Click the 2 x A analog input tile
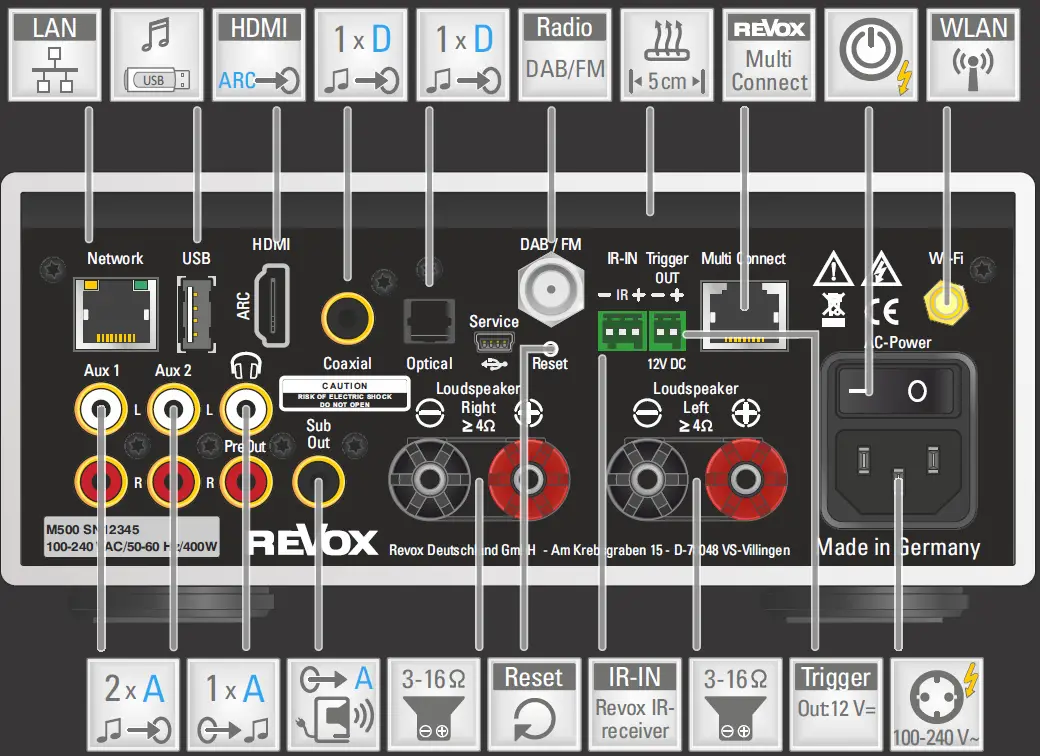 [133, 704]
